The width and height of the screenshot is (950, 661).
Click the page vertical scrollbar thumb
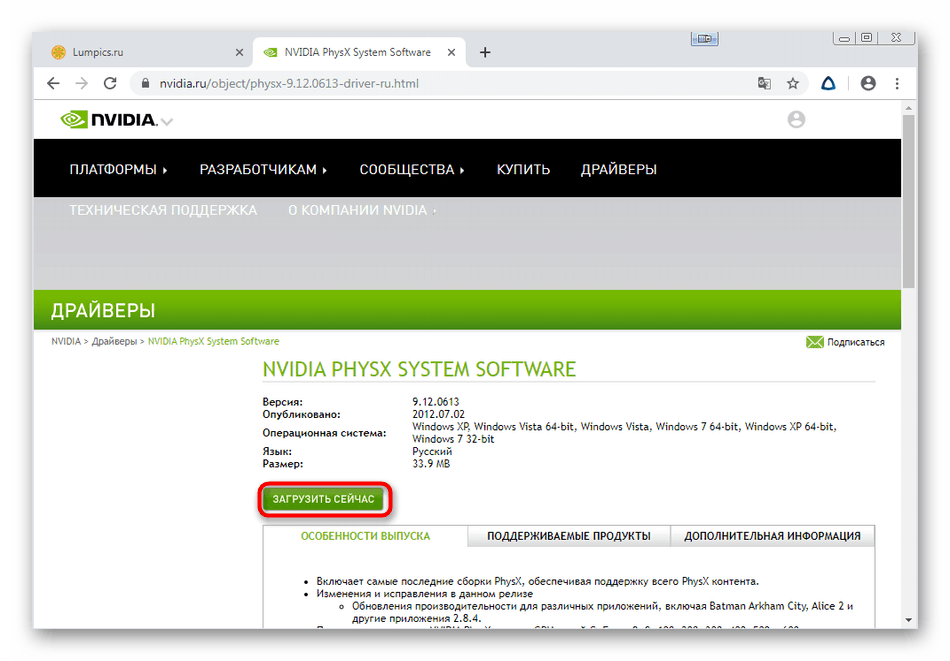click(x=908, y=201)
